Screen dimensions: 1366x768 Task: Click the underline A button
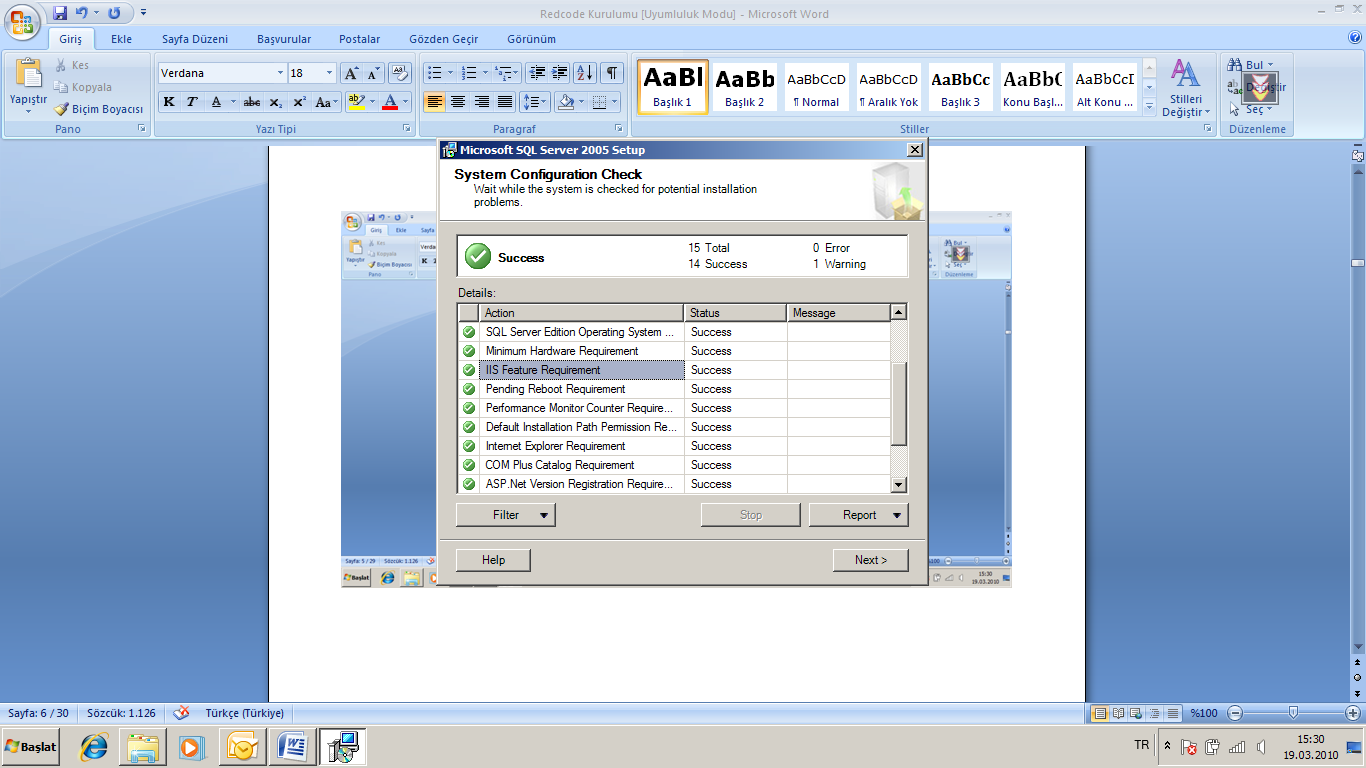click(x=216, y=102)
